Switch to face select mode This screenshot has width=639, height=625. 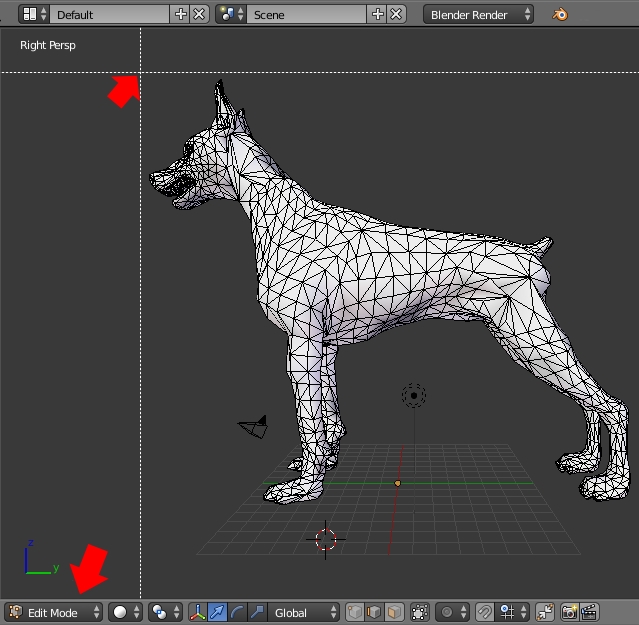(394, 612)
